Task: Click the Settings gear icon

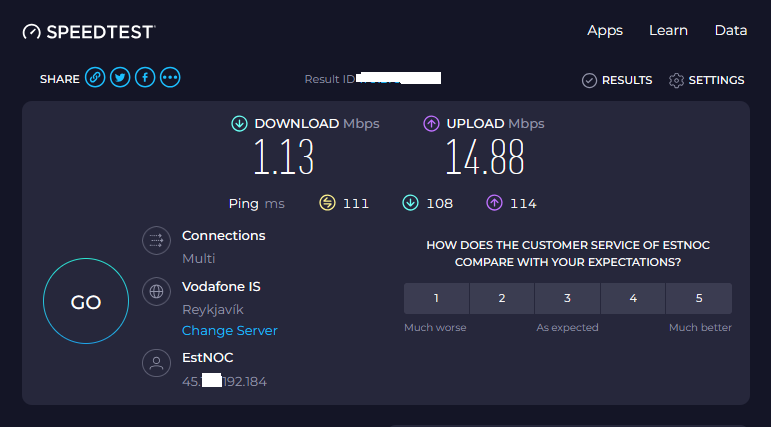Action: coord(676,80)
